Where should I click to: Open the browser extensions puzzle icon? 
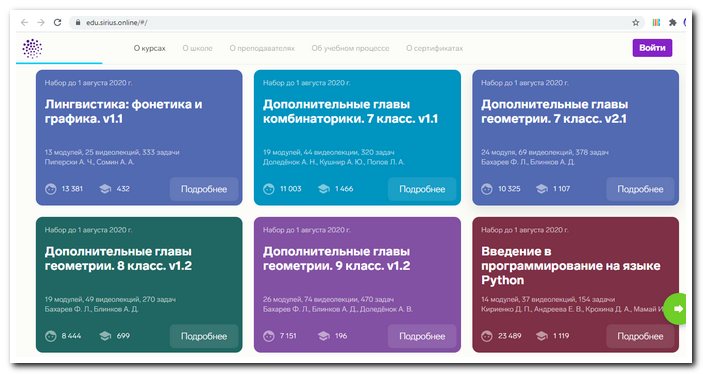click(x=673, y=22)
